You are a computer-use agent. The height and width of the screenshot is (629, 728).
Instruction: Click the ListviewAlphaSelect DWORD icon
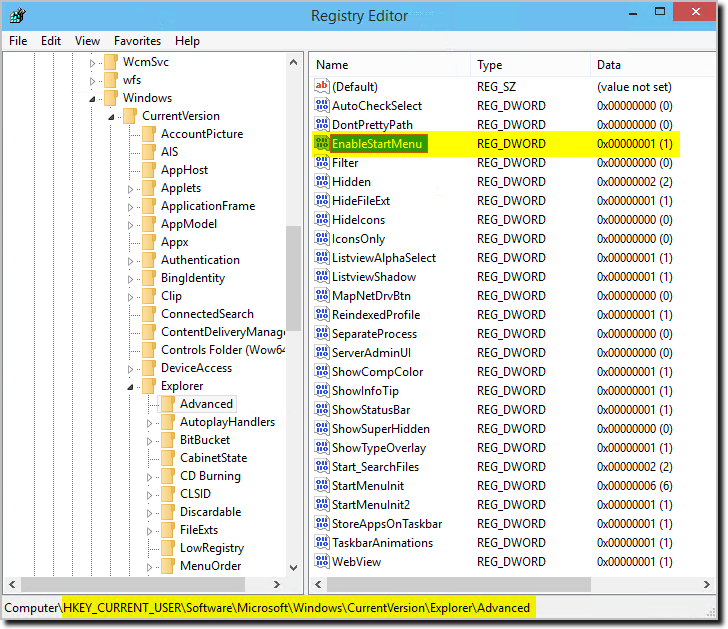click(321, 258)
